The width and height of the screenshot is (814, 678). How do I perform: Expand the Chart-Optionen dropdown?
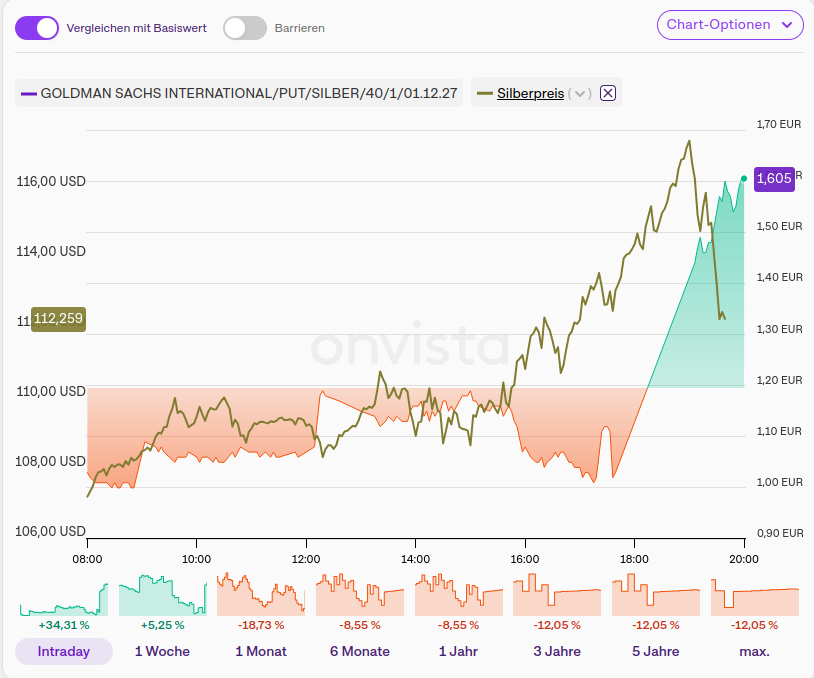coord(730,25)
